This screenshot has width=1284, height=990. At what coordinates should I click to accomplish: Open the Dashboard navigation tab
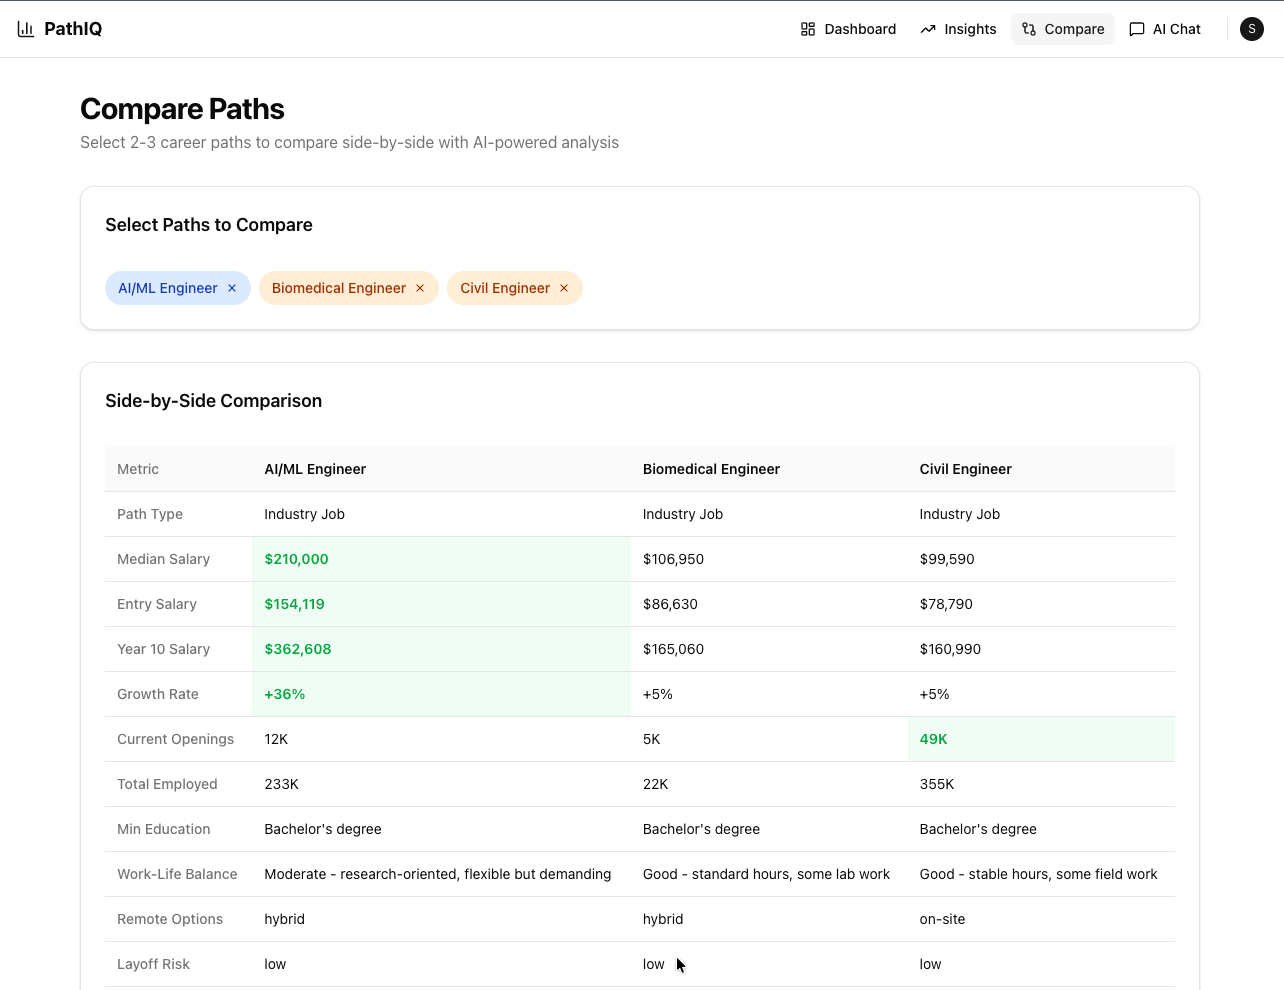point(860,29)
